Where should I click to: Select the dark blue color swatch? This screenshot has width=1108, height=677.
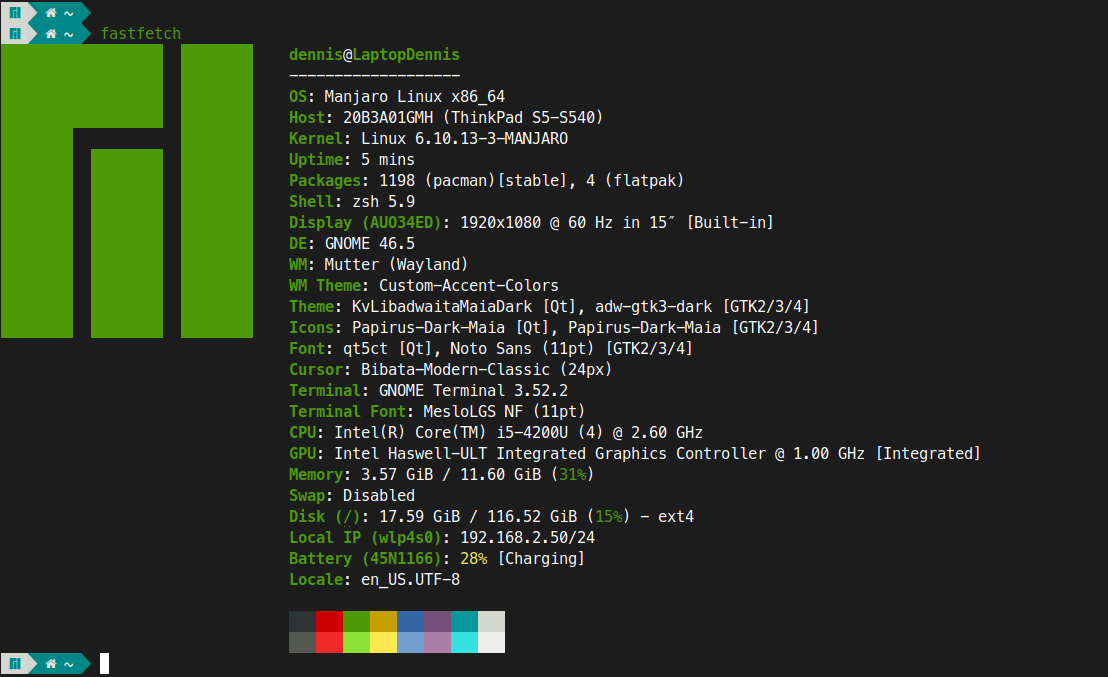pos(410,621)
